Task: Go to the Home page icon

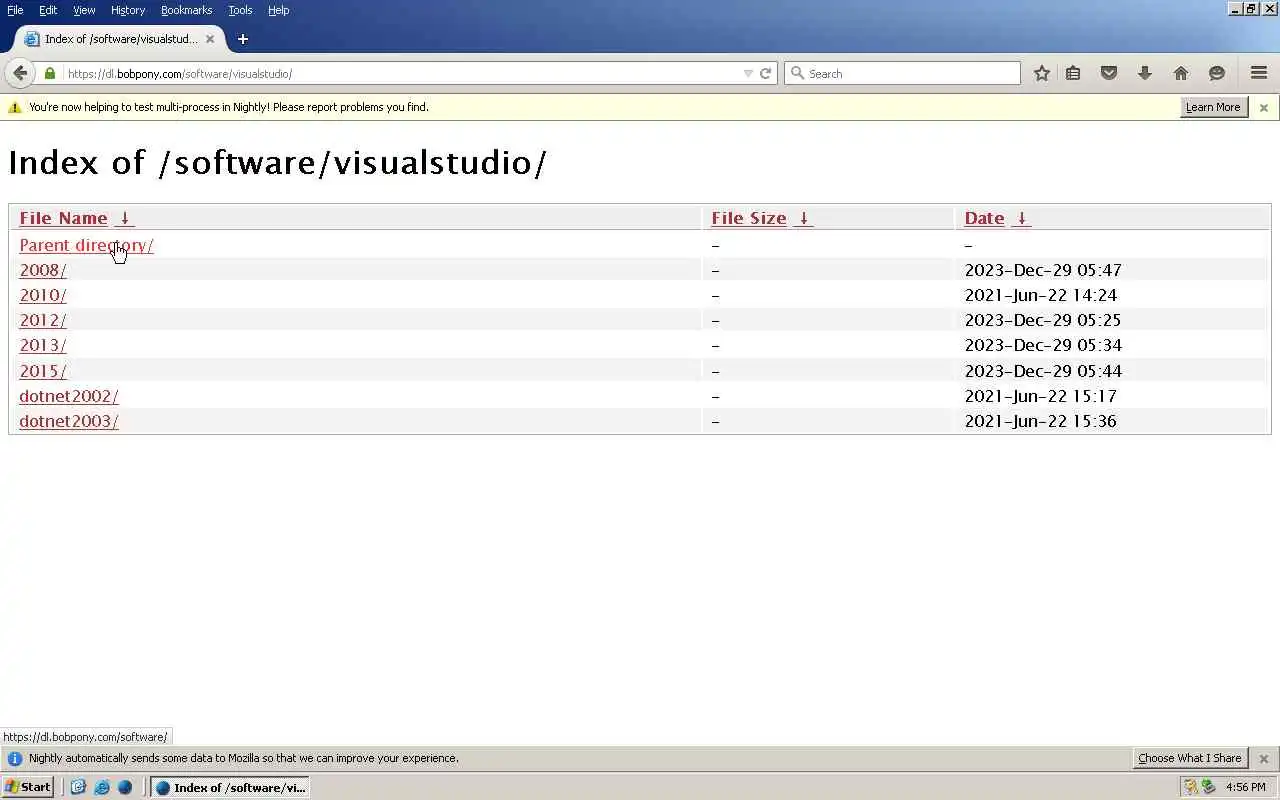Action: pyautogui.click(x=1181, y=73)
